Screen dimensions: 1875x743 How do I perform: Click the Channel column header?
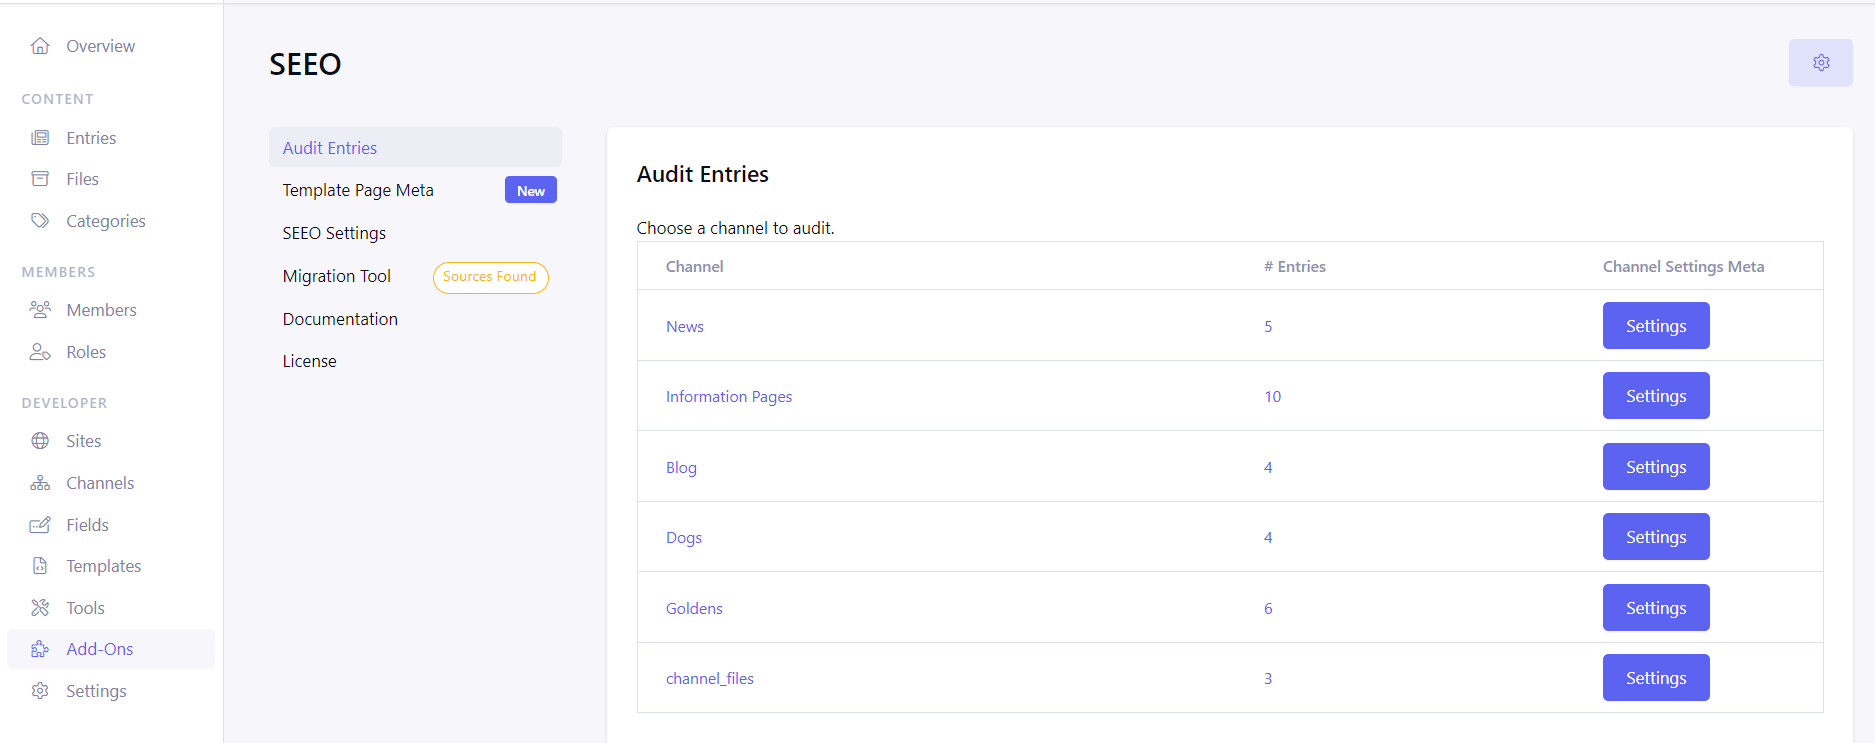694,266
